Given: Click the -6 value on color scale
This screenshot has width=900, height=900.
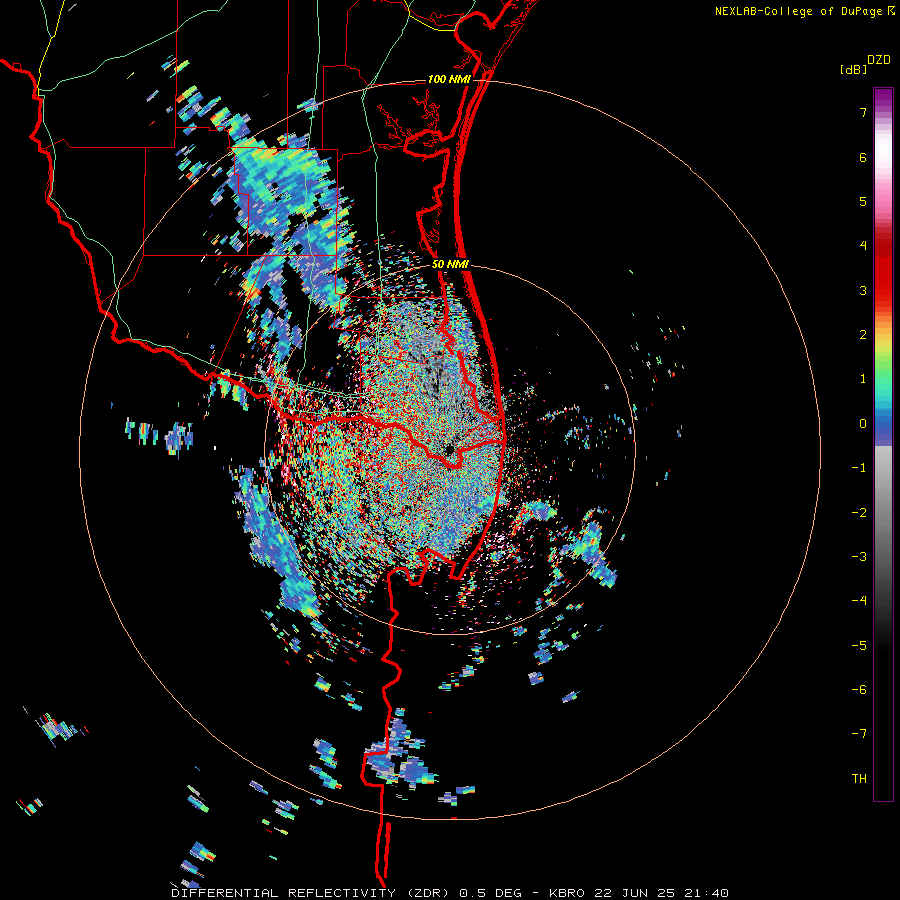Looking at the screenshot, I should coord(859,690).
